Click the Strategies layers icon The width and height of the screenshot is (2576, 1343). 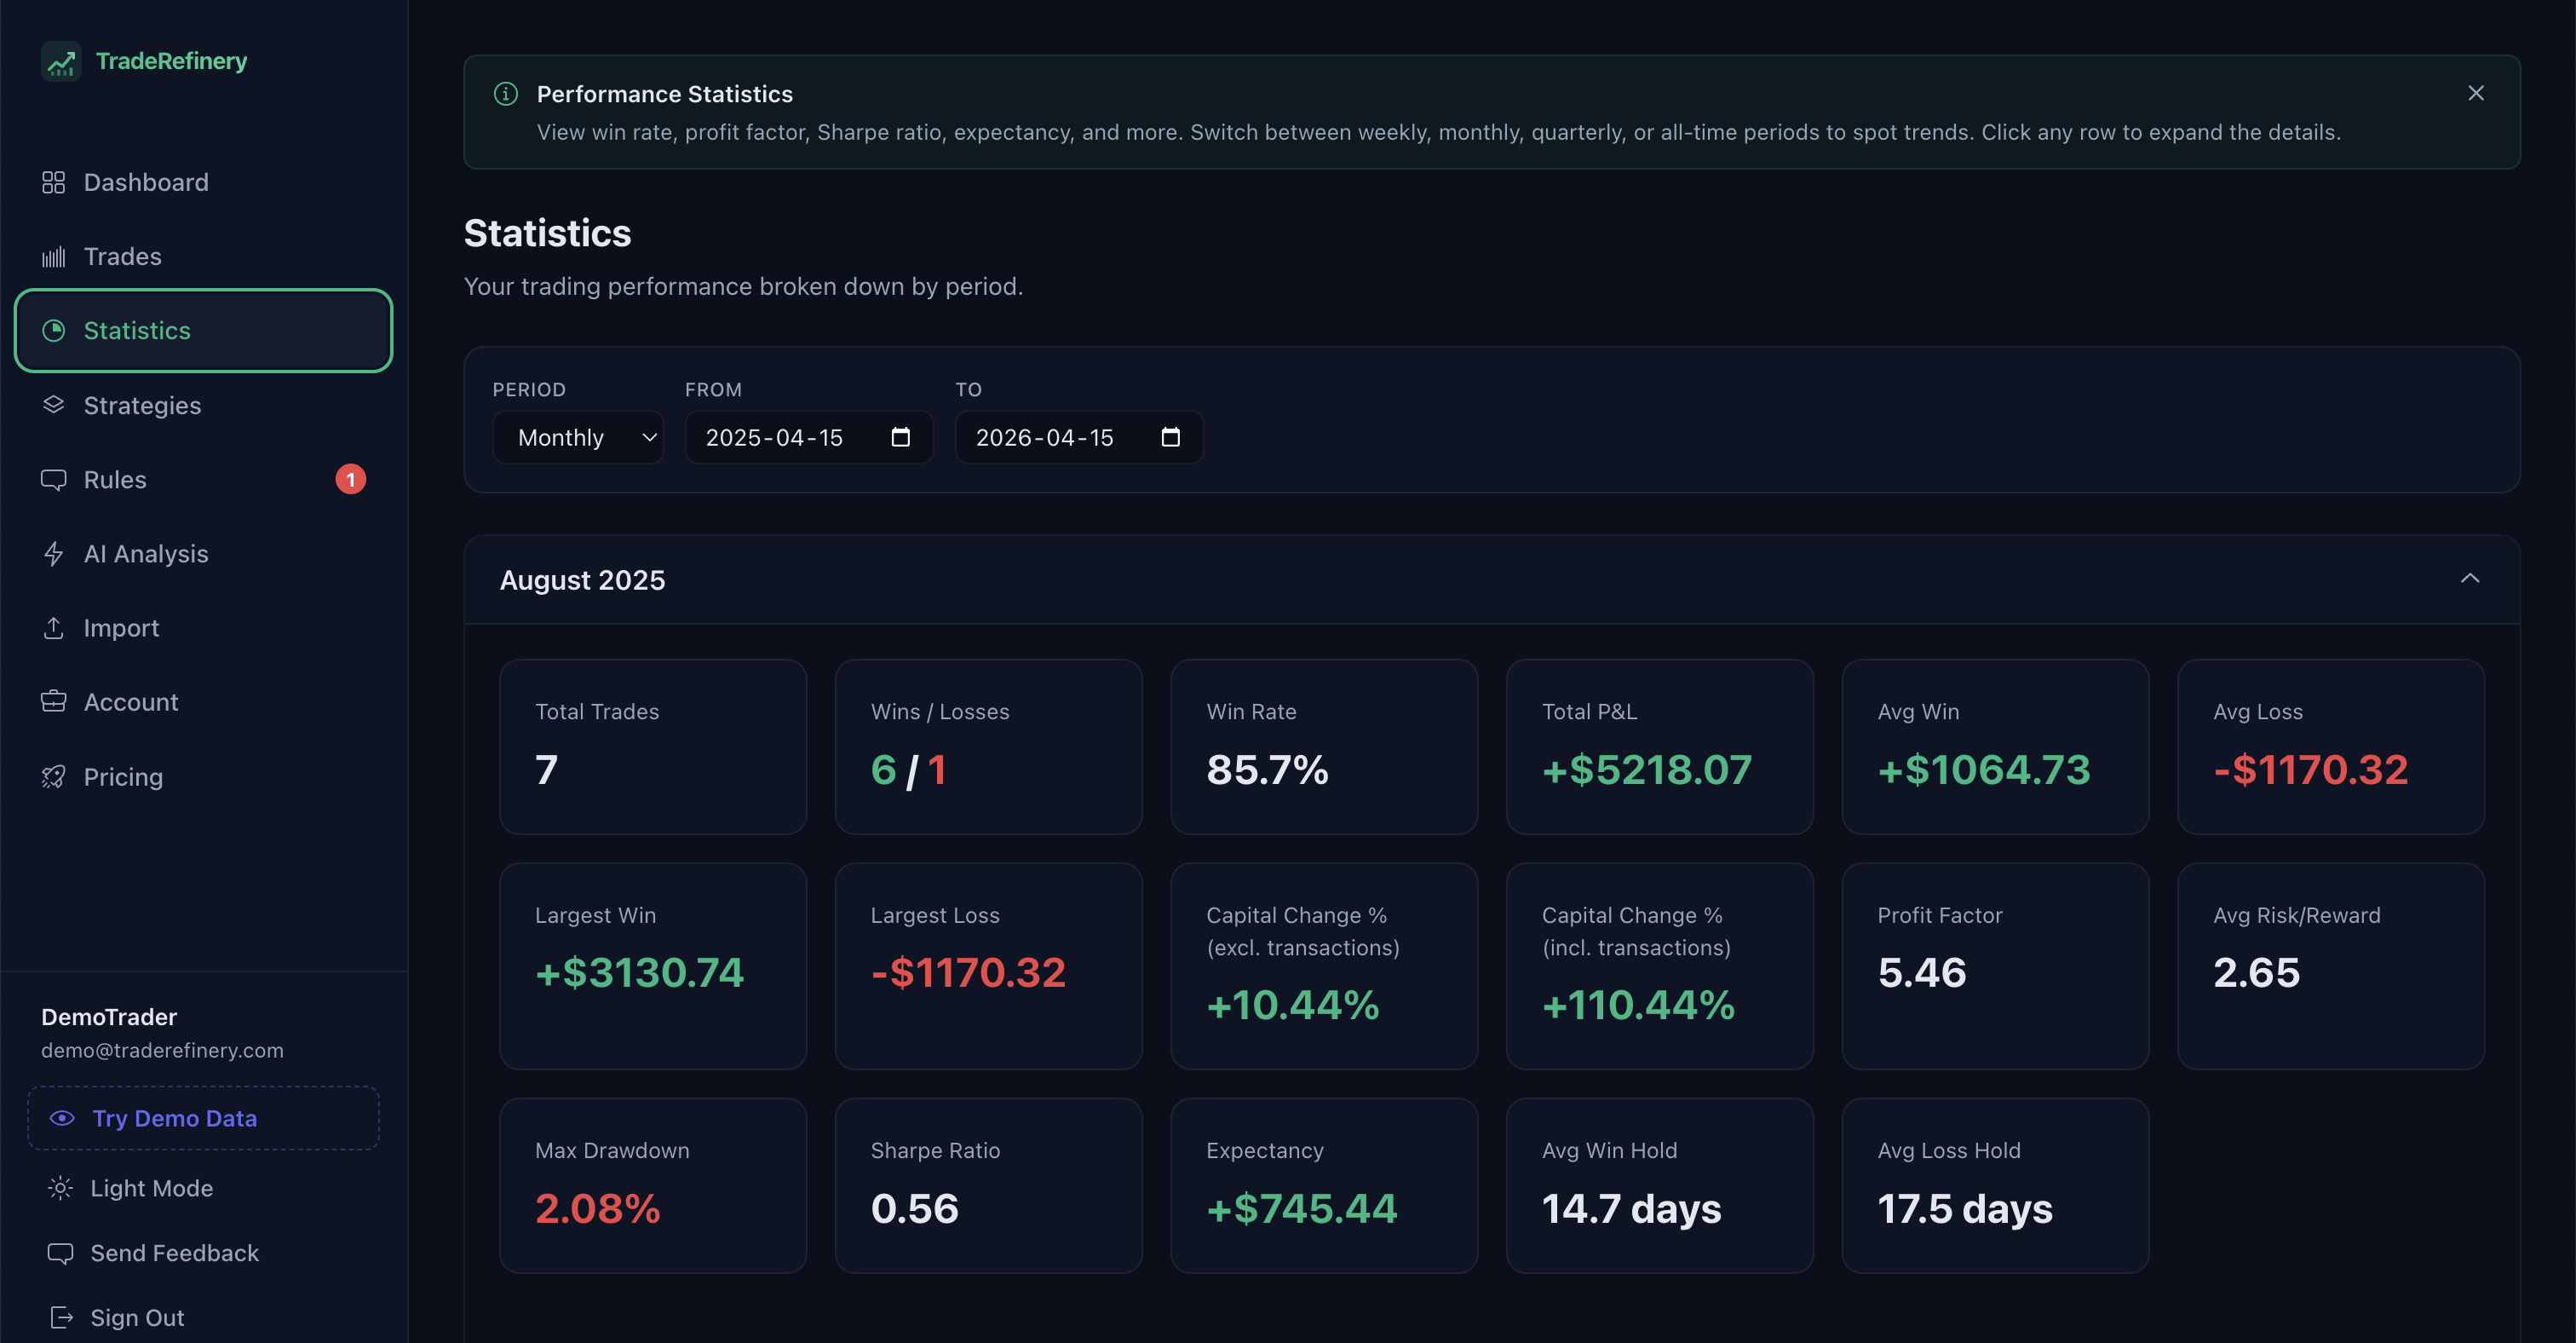(53, 405)
